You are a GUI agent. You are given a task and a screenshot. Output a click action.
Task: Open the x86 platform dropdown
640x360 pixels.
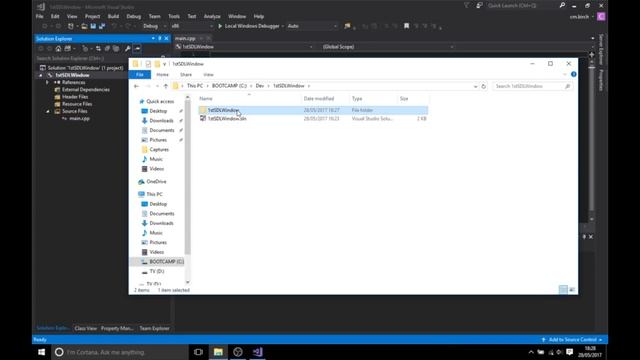click(192, 26)
